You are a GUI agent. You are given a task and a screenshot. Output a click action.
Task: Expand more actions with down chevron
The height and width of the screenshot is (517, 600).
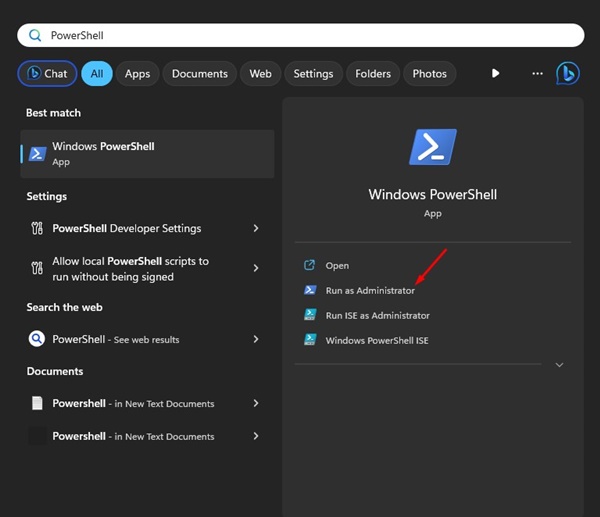(559, 365)
